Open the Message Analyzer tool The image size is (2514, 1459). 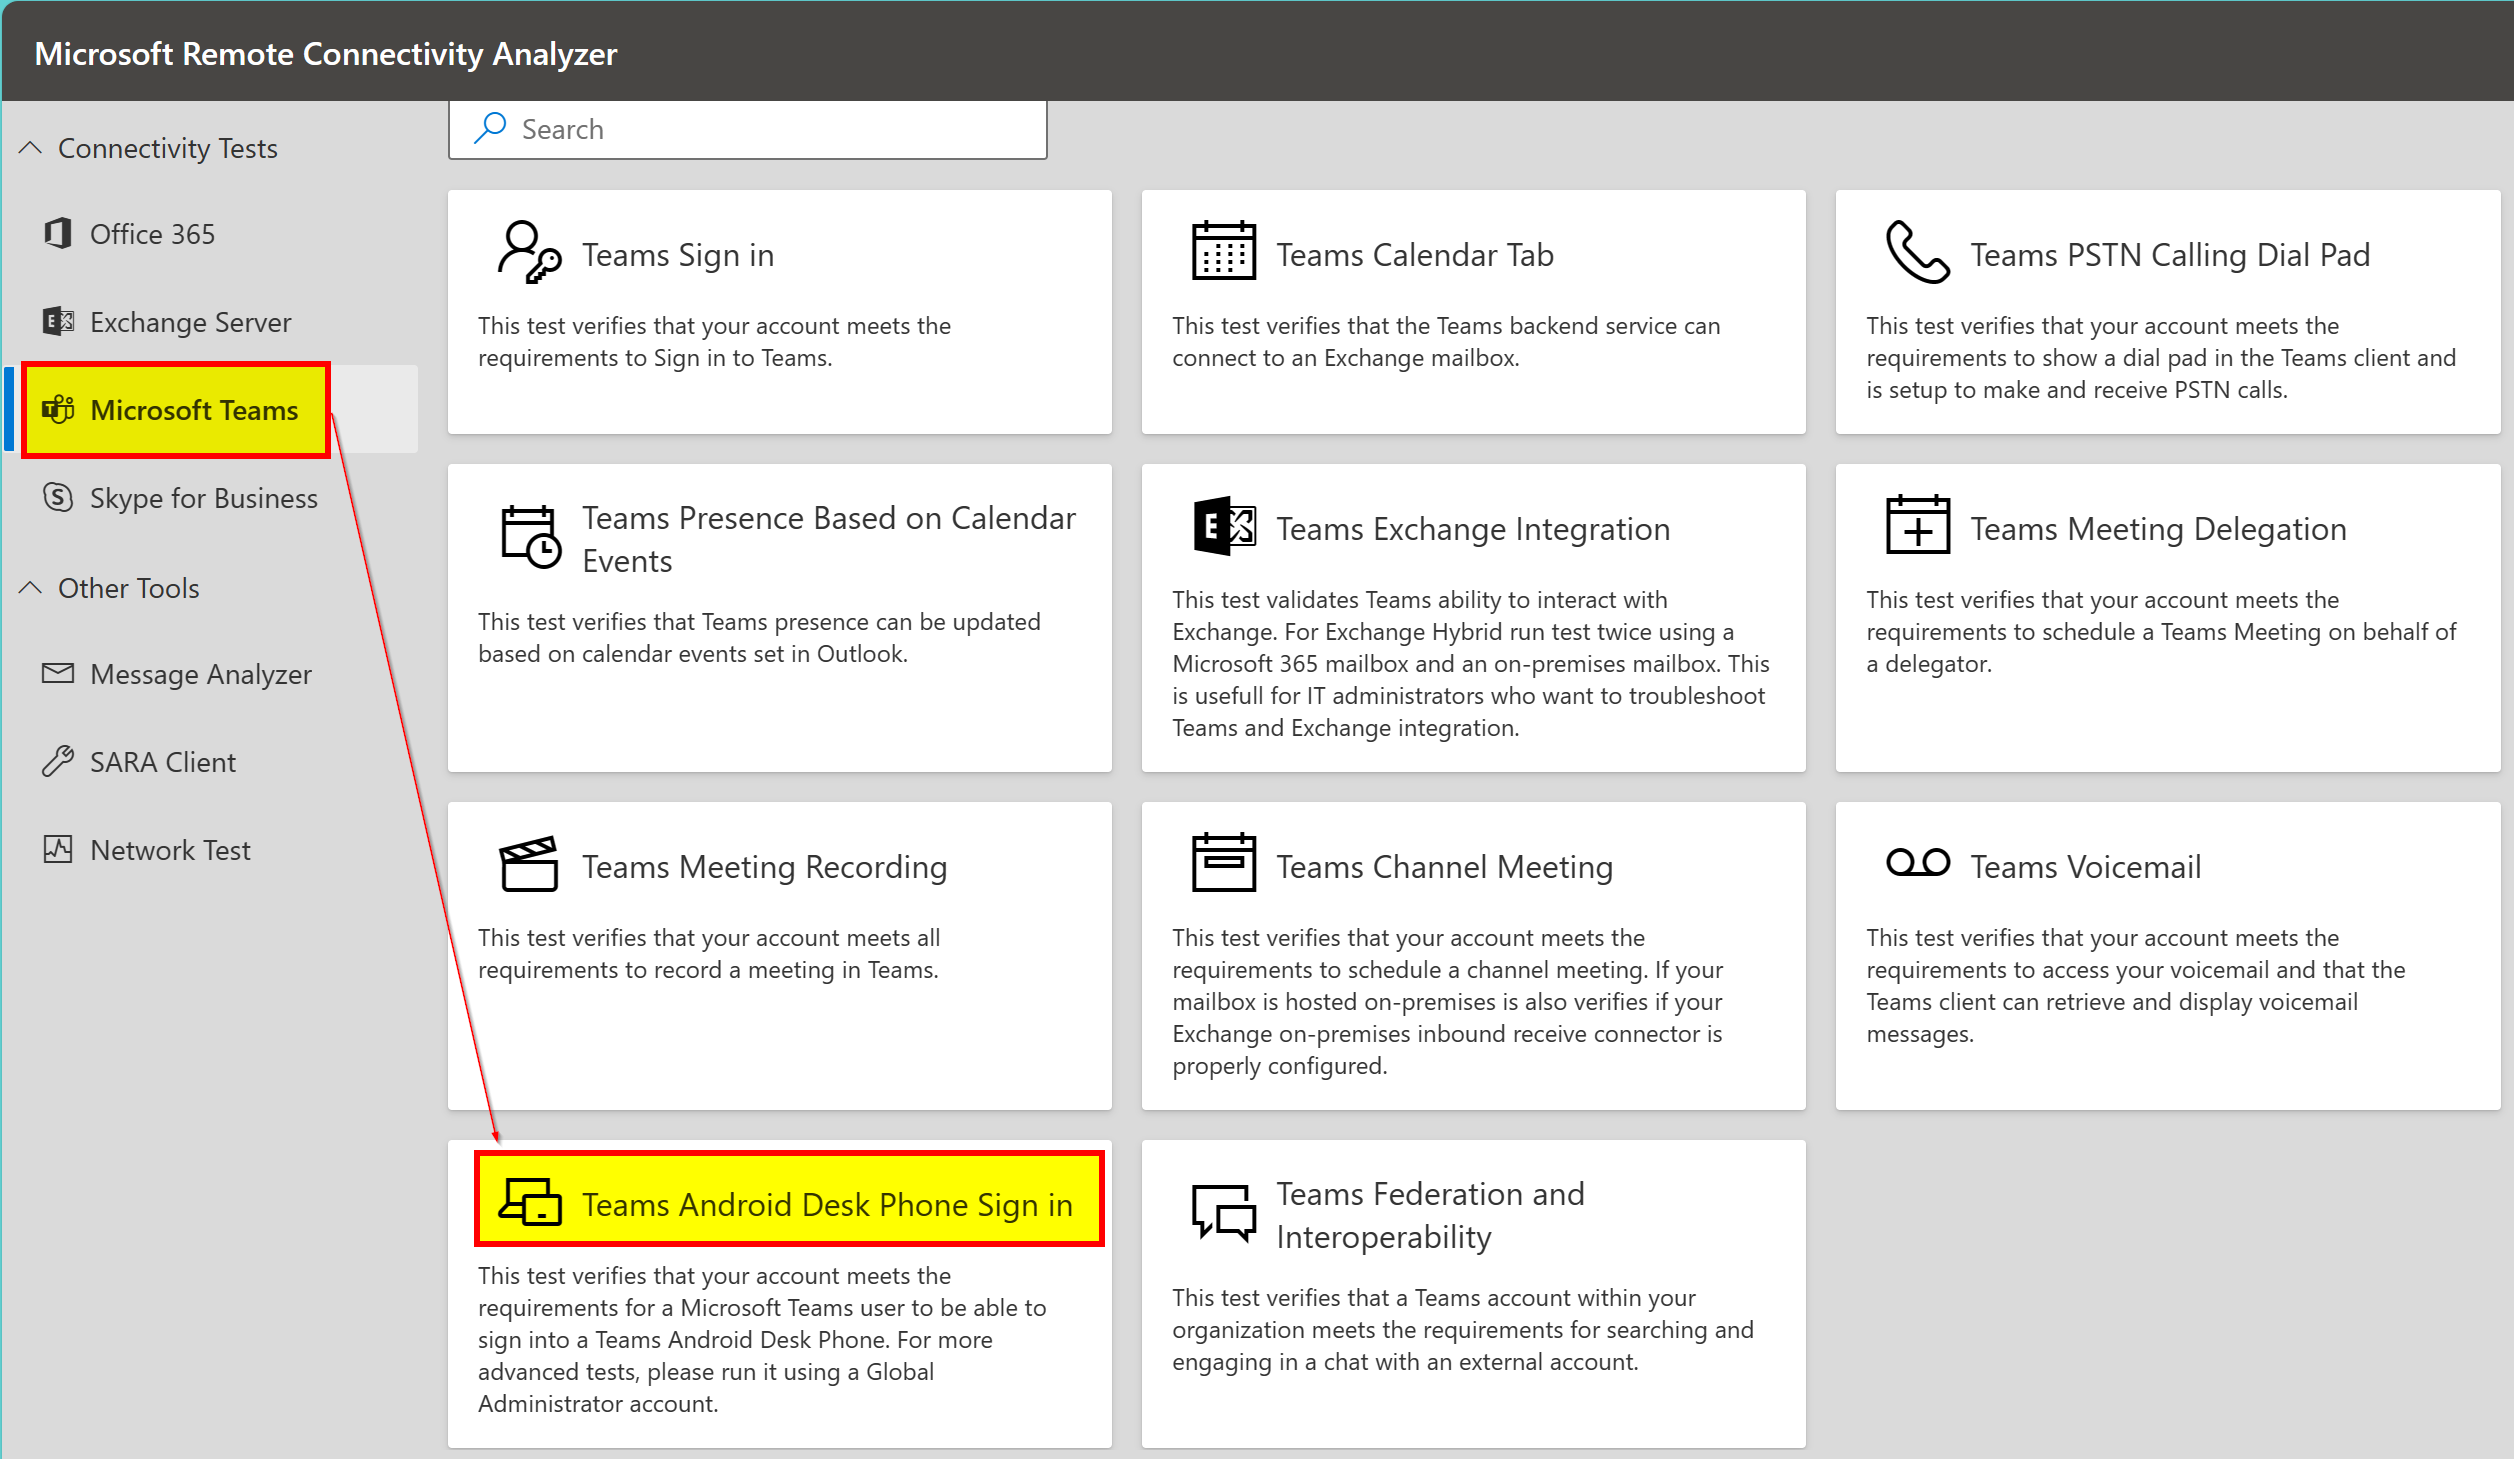[x=200, y=674]
